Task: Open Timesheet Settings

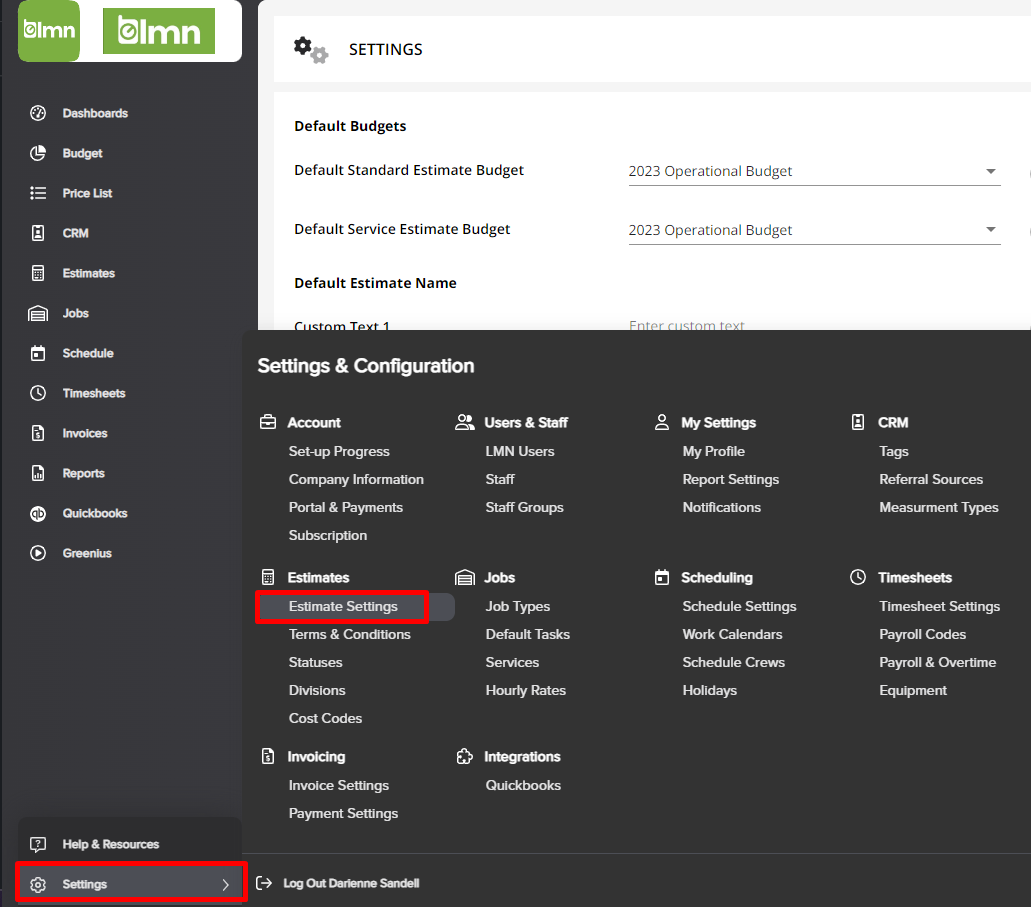Action: (x=940, y=606)
